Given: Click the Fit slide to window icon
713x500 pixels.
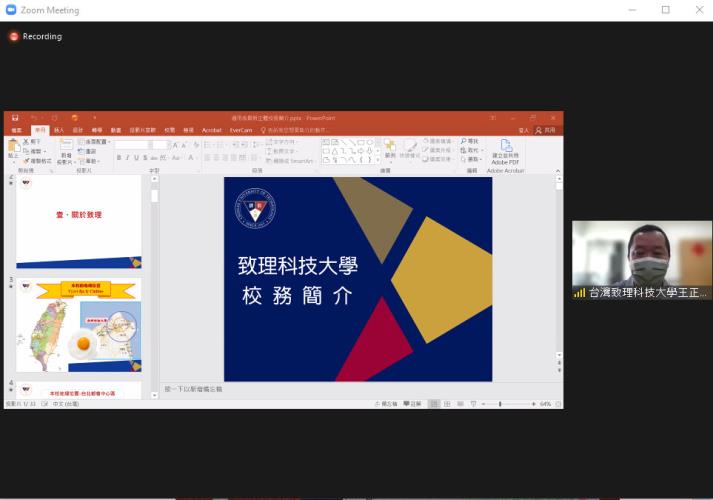Looking at the screenshot, I should coord(558,404).
